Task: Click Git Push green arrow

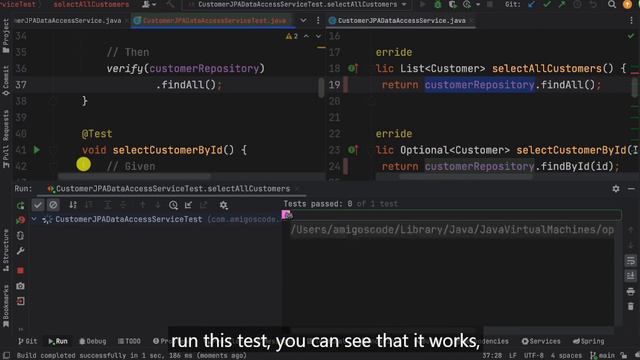Action: point(562,4)
